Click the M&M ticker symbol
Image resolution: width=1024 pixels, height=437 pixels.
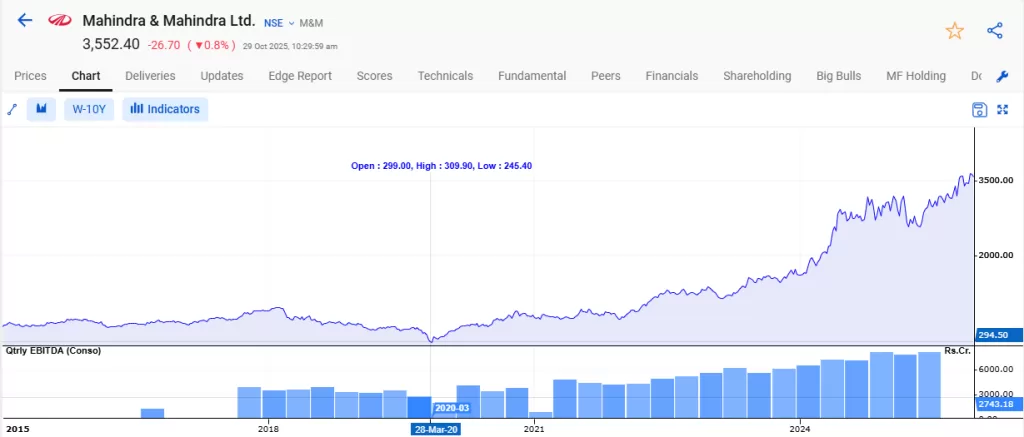coord(311,24)
